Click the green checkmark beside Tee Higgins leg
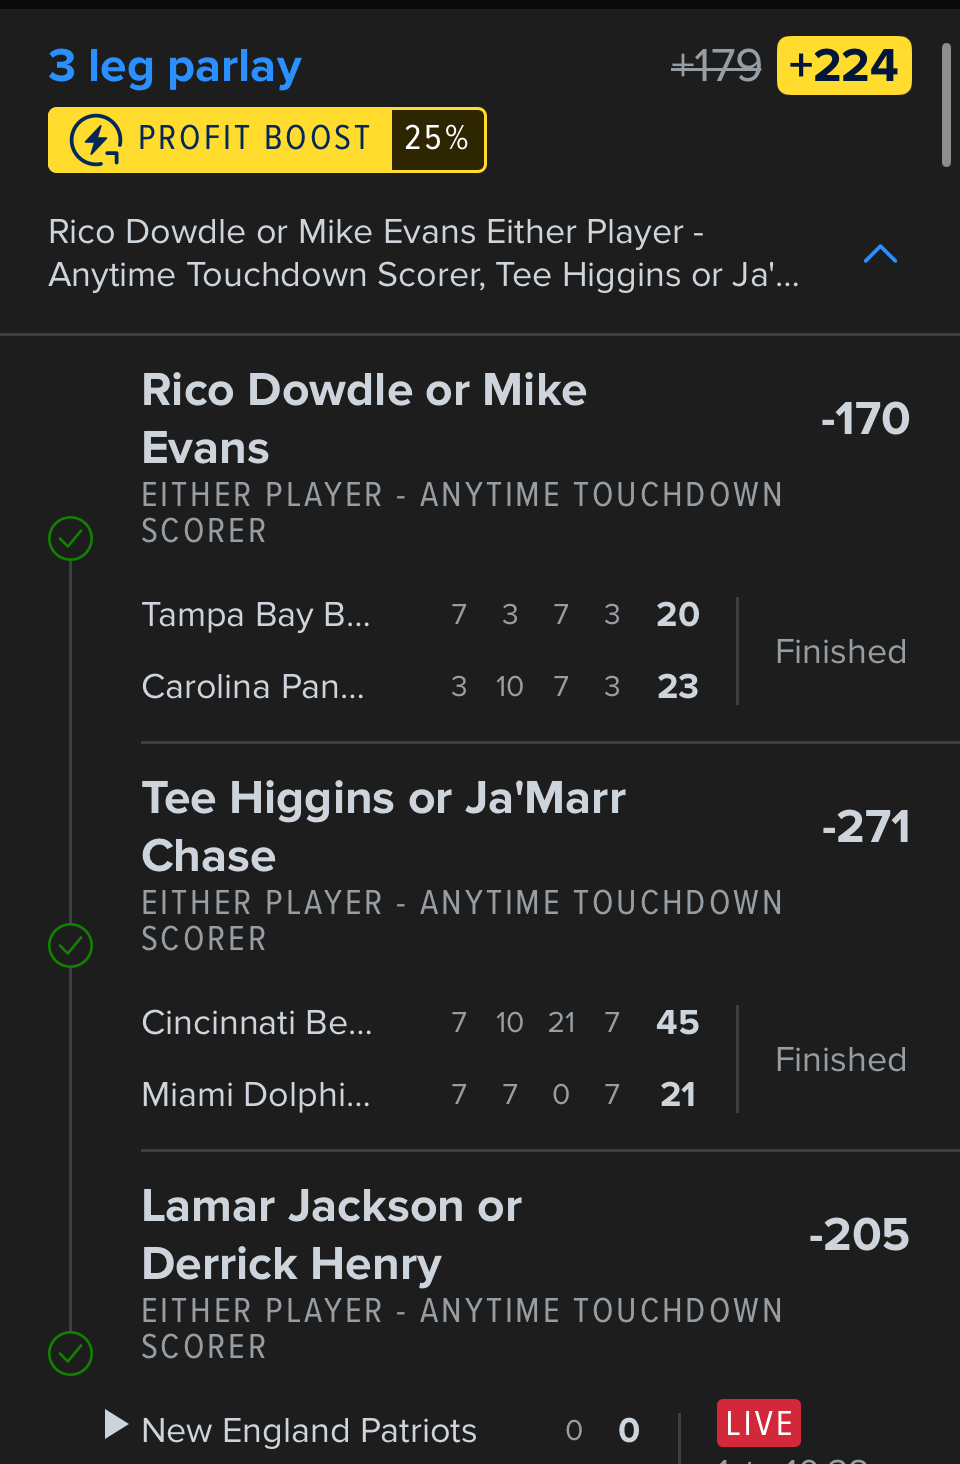 click(71, 945)
